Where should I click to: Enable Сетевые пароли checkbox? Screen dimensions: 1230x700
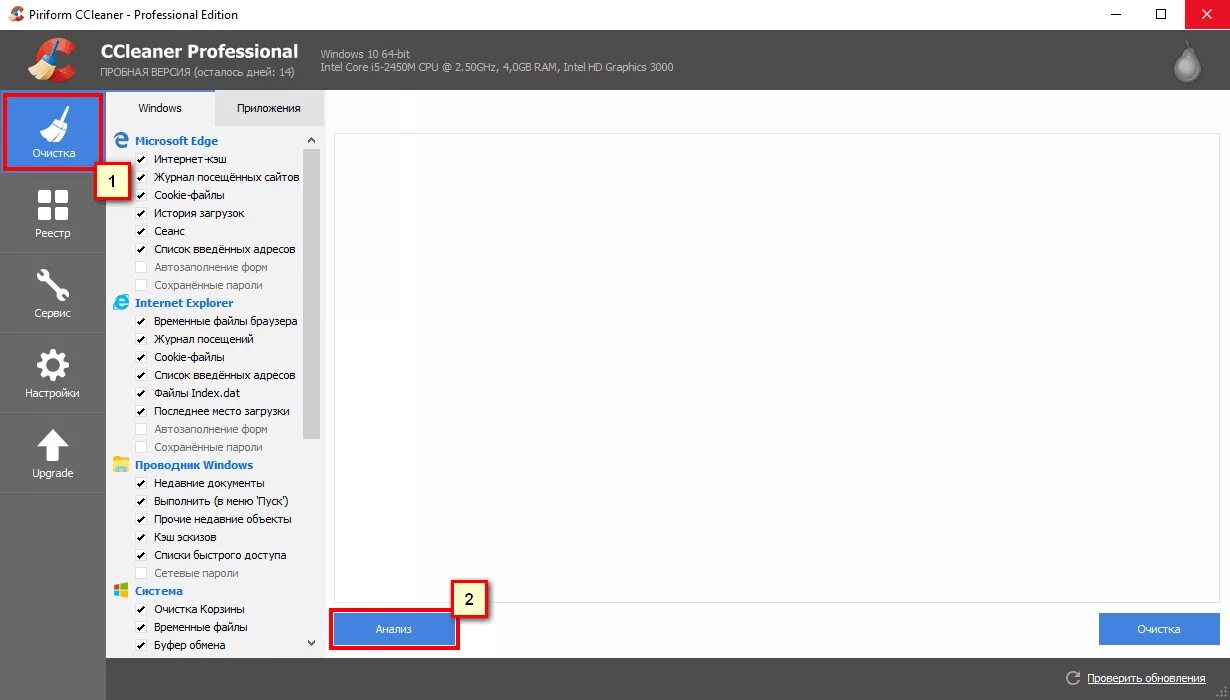[141, 573]
